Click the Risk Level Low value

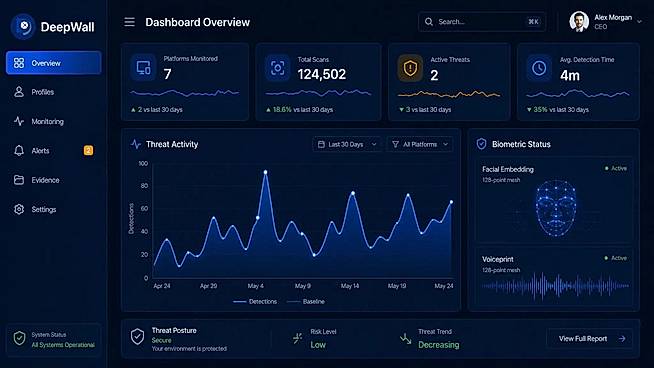(x=318, y=345)
